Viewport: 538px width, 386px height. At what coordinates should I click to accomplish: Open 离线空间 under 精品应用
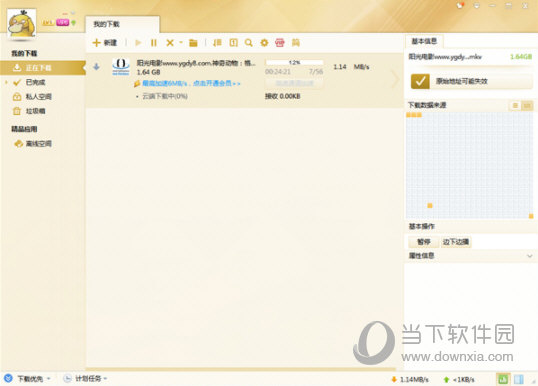pyautogui.click(x=38, y=144)
